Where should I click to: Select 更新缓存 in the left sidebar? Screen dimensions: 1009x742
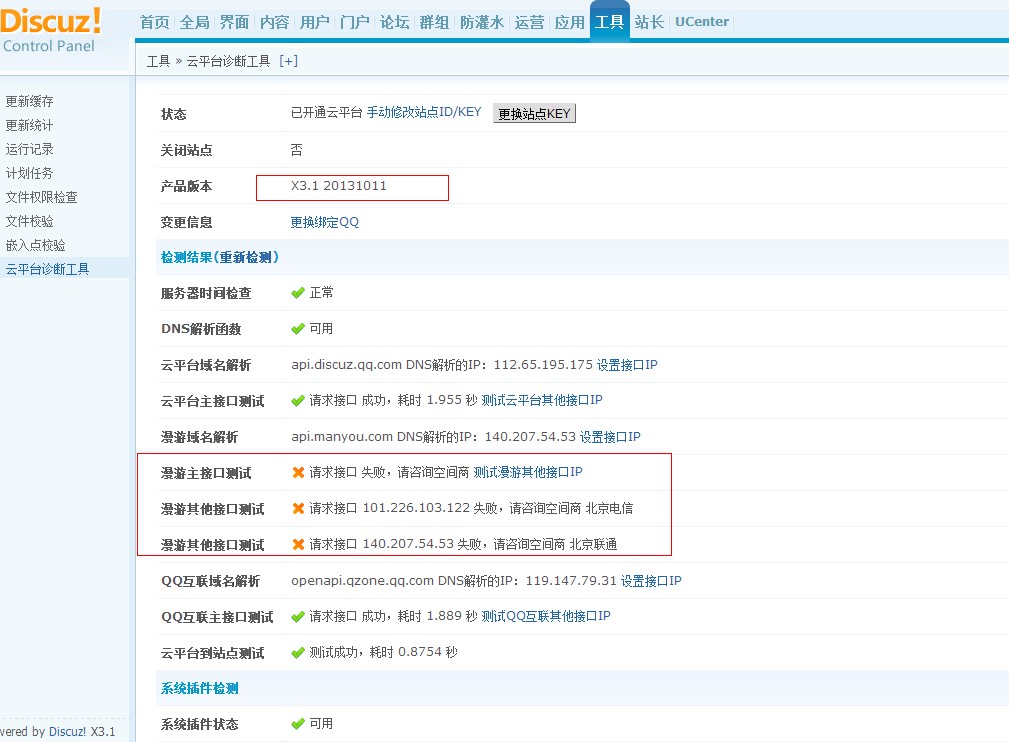(30, 101)
